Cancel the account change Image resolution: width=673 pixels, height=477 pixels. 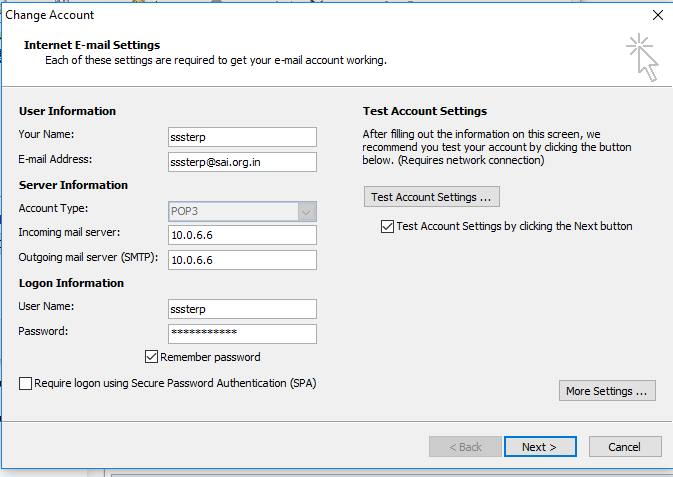coord(625,447)
